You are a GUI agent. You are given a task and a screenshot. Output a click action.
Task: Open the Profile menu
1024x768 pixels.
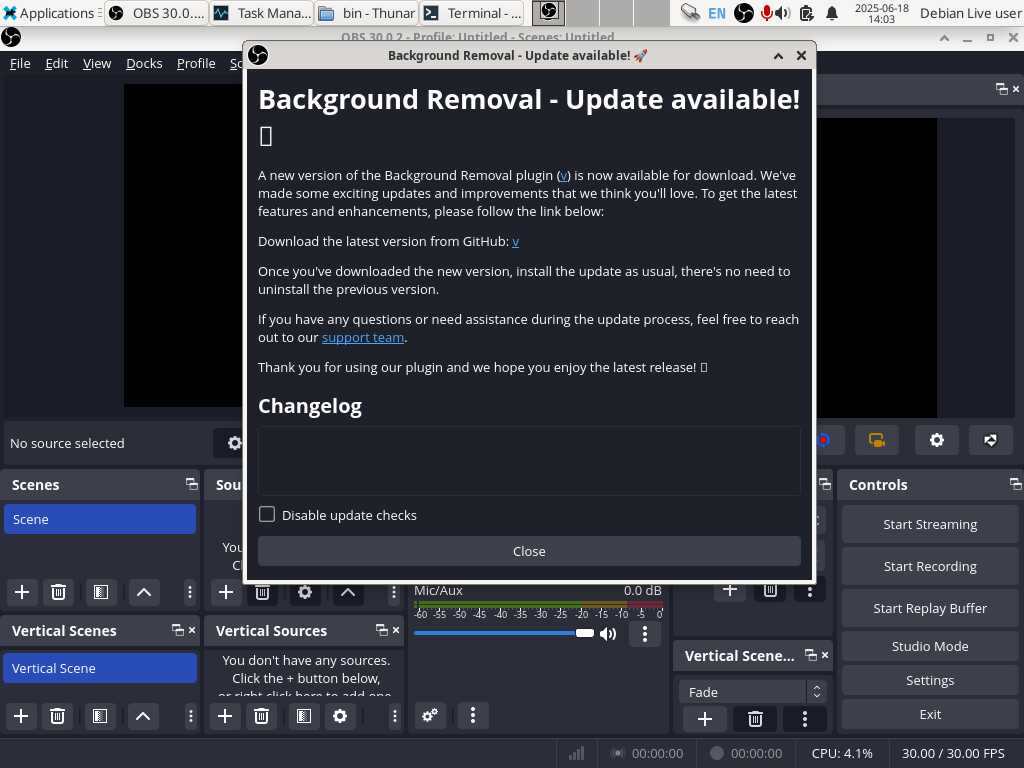tap(196, 63)
